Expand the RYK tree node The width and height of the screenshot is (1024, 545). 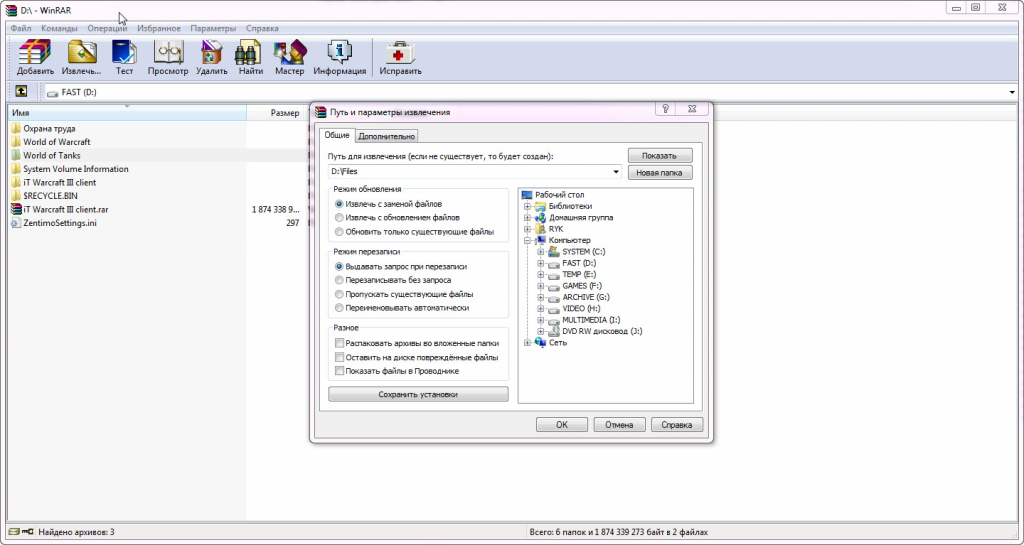tap(527, 229)
